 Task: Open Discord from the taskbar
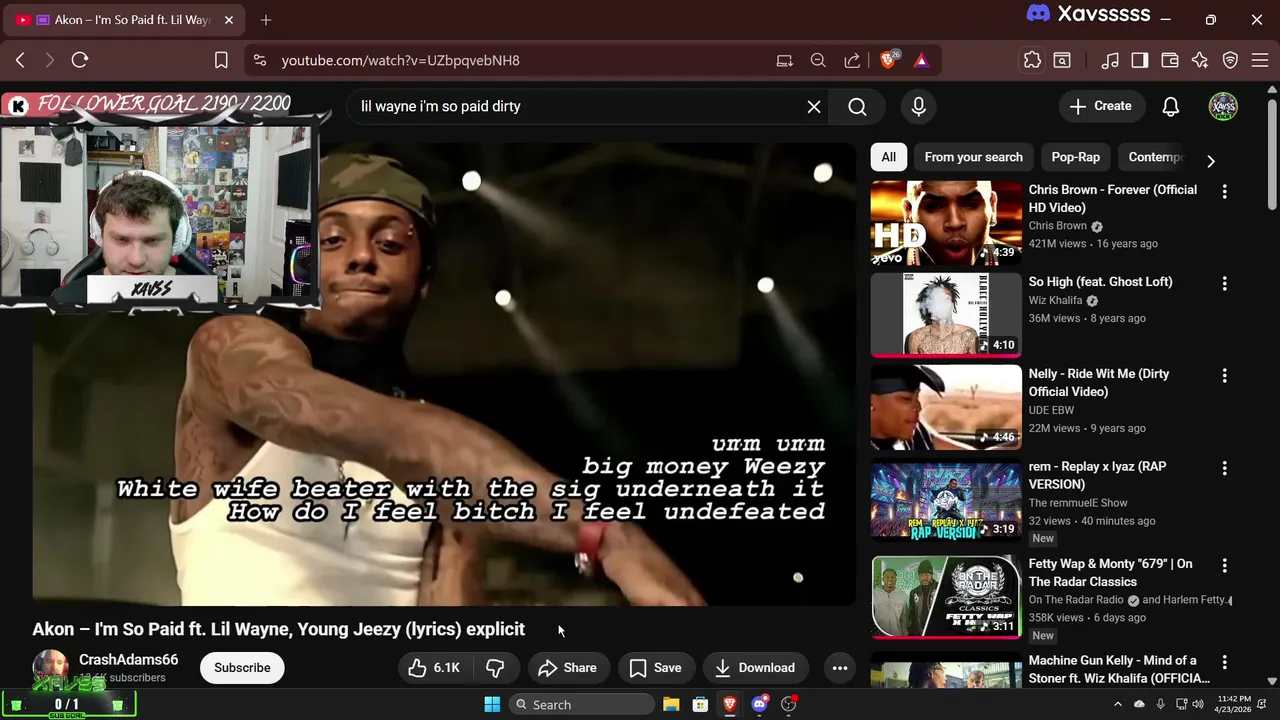click(760, 705)
